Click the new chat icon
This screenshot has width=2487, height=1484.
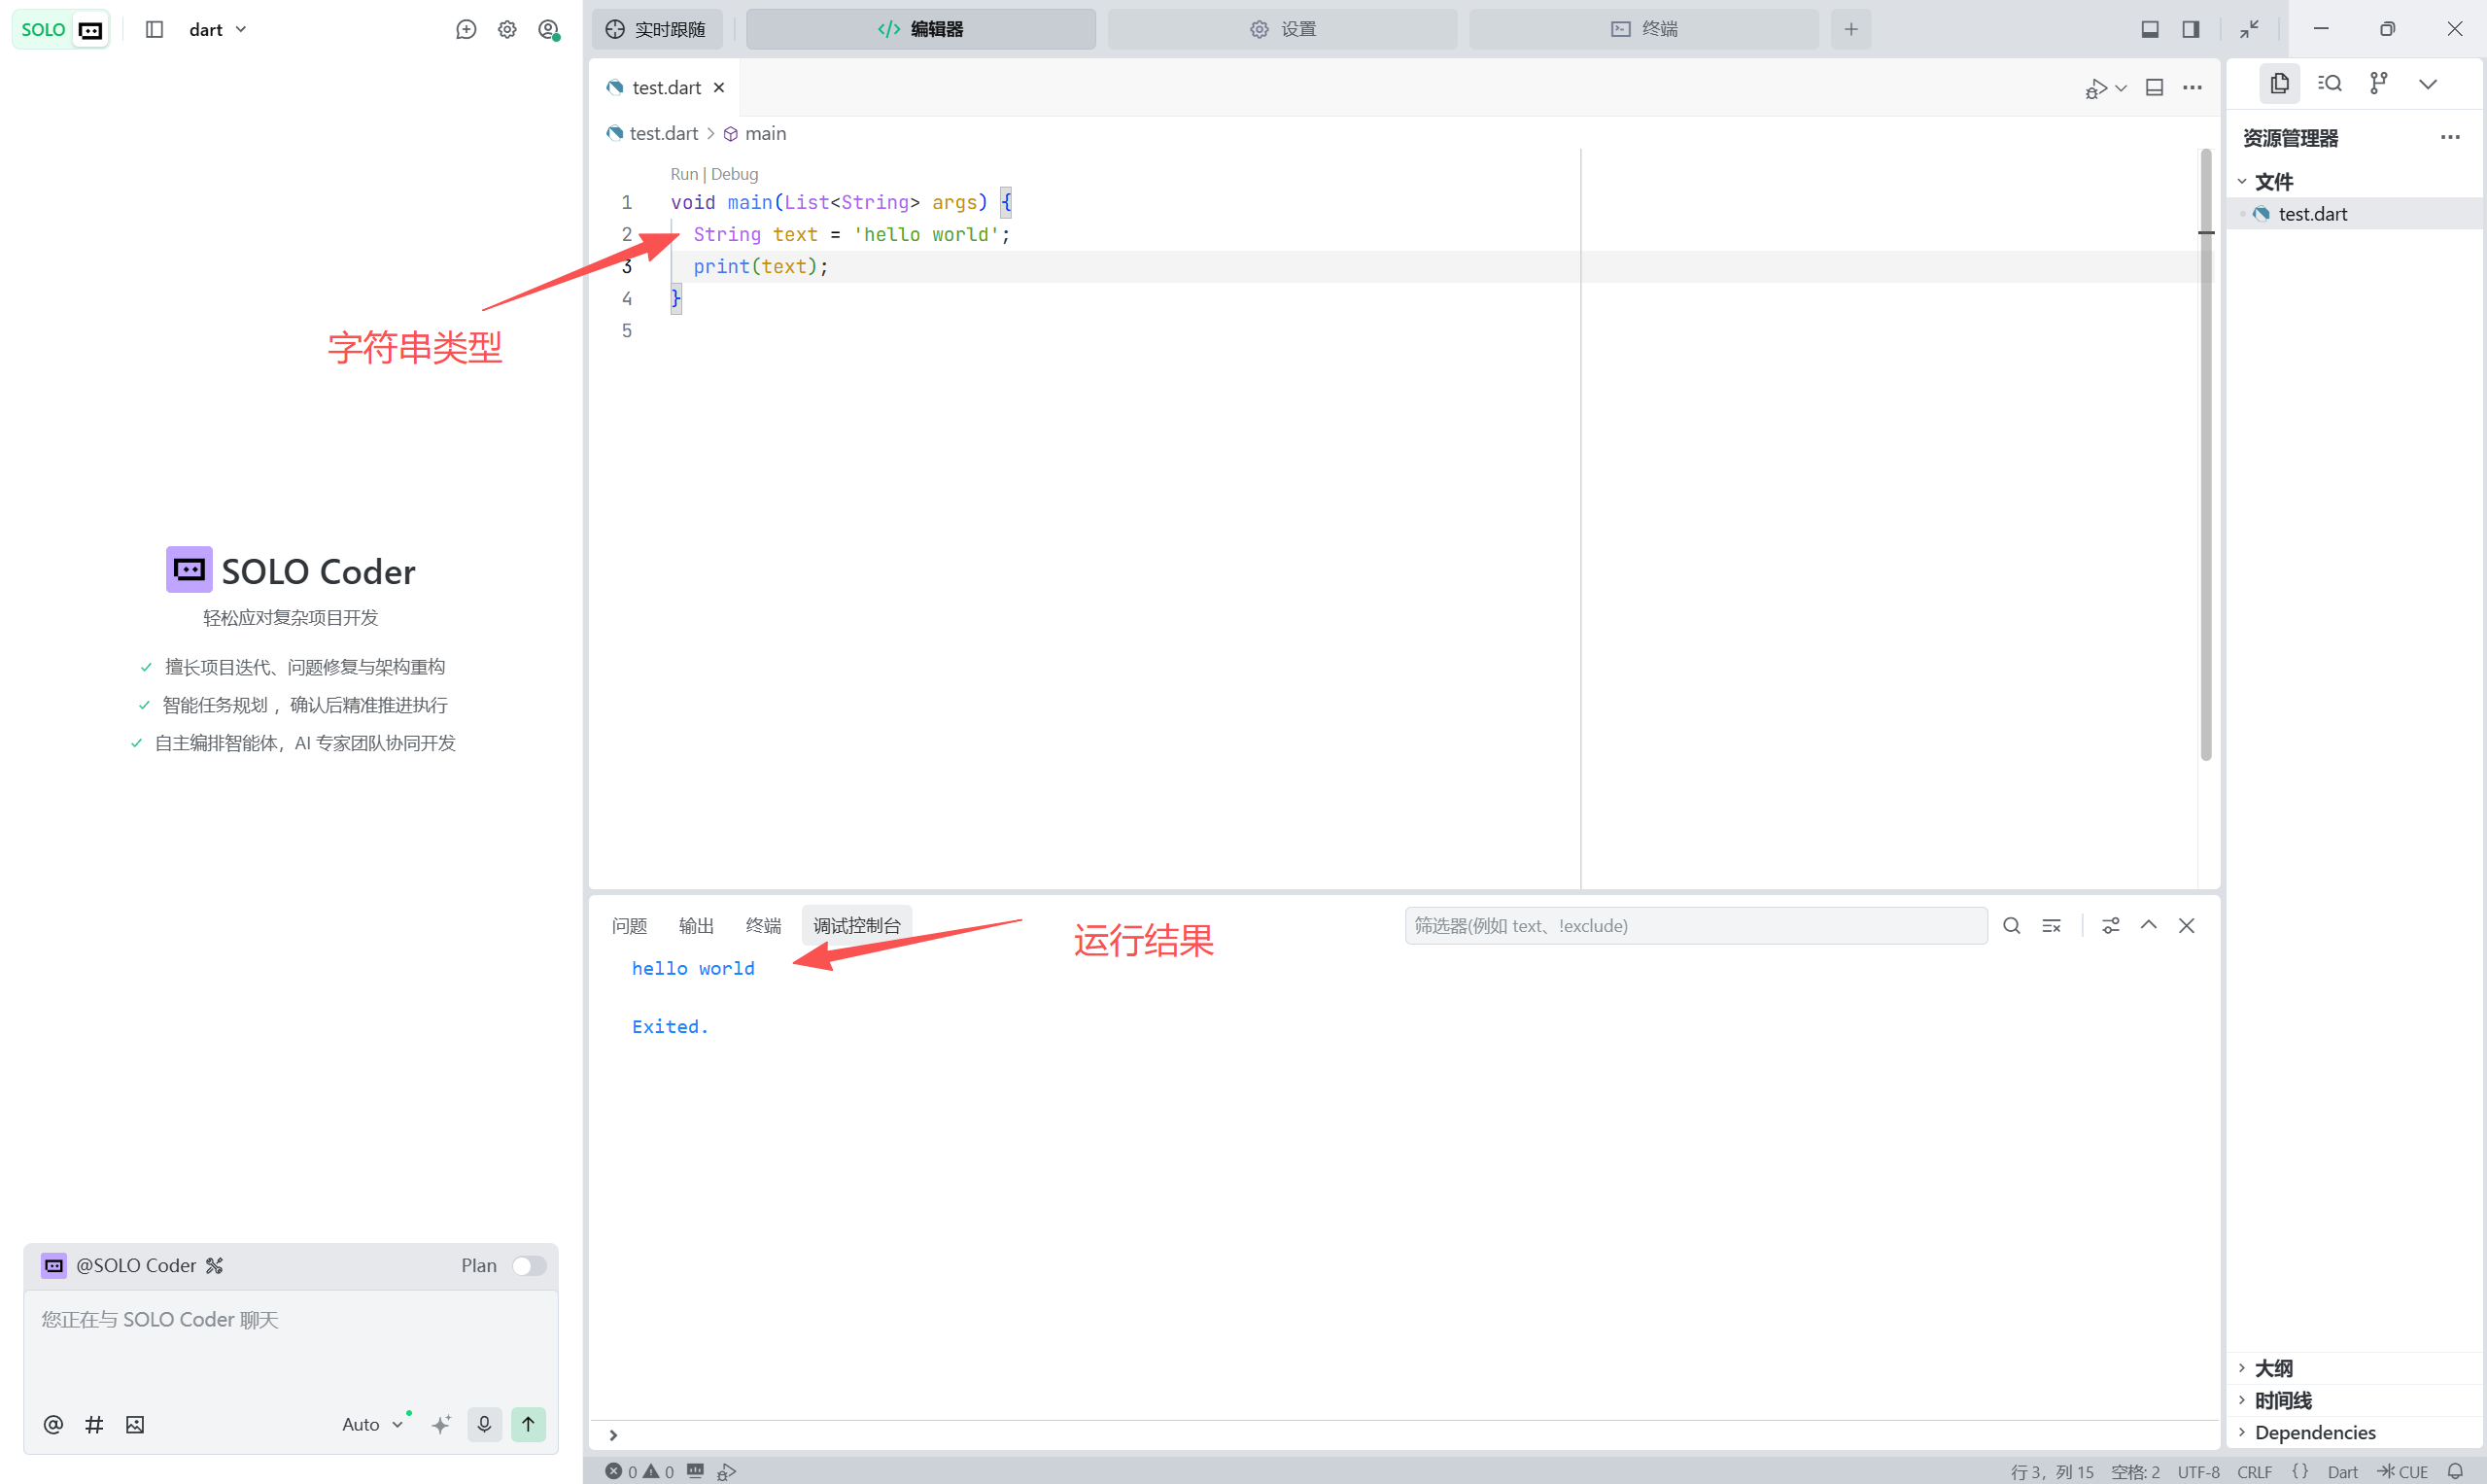[x=466, y=29]
